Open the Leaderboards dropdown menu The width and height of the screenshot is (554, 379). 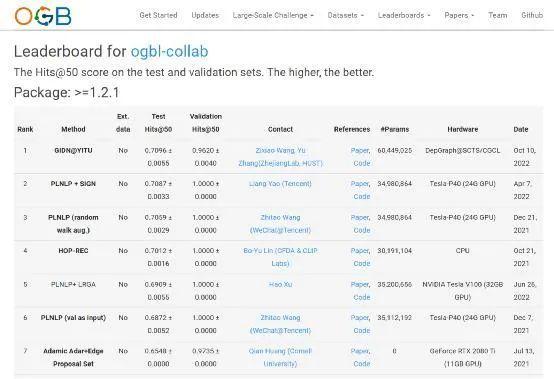(404, 16)
